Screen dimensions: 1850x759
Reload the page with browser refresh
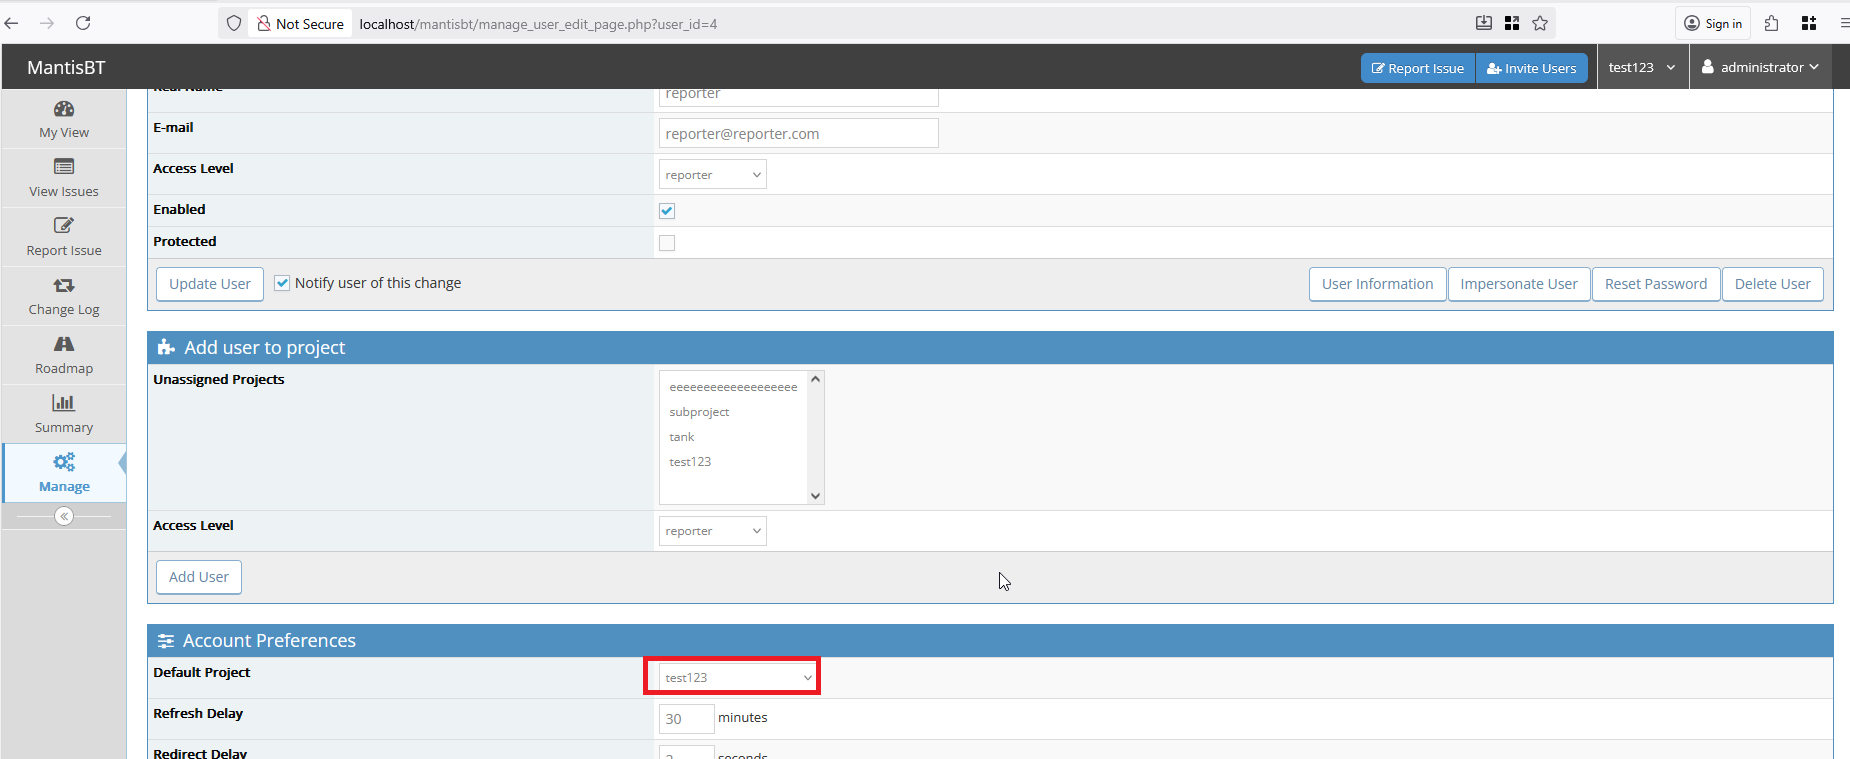83,23
